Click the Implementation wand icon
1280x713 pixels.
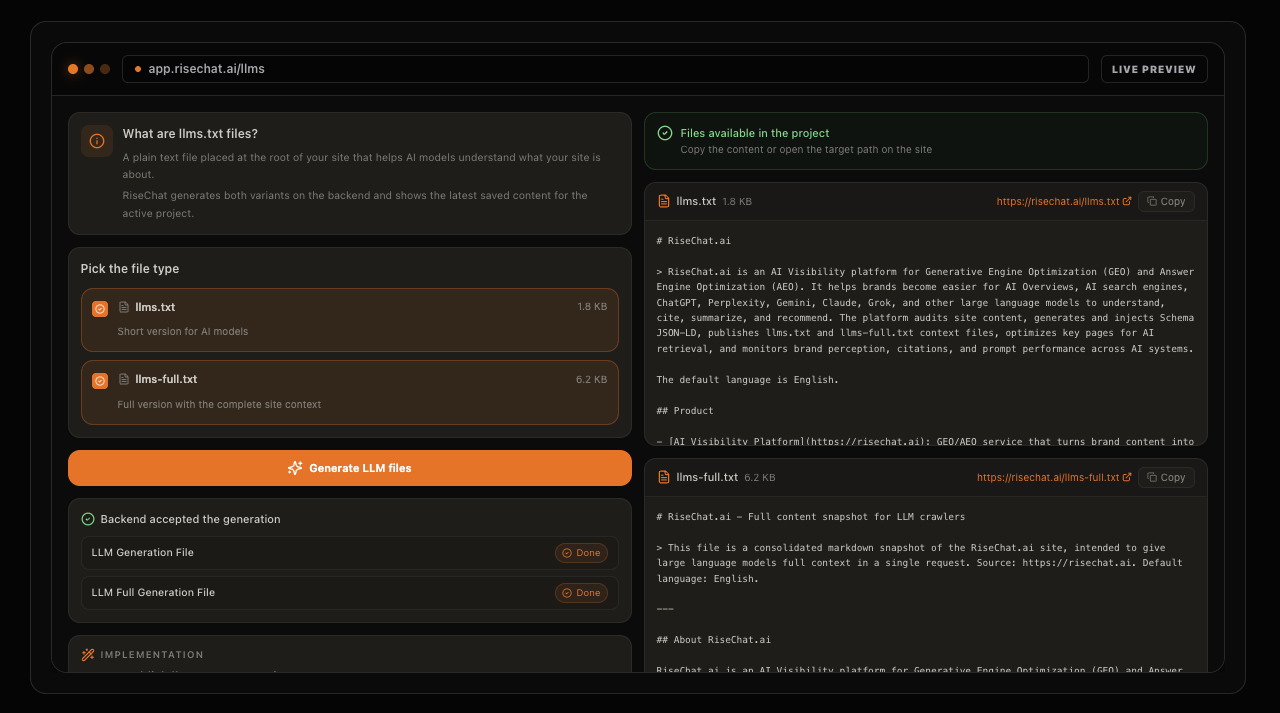coord(88,655)
